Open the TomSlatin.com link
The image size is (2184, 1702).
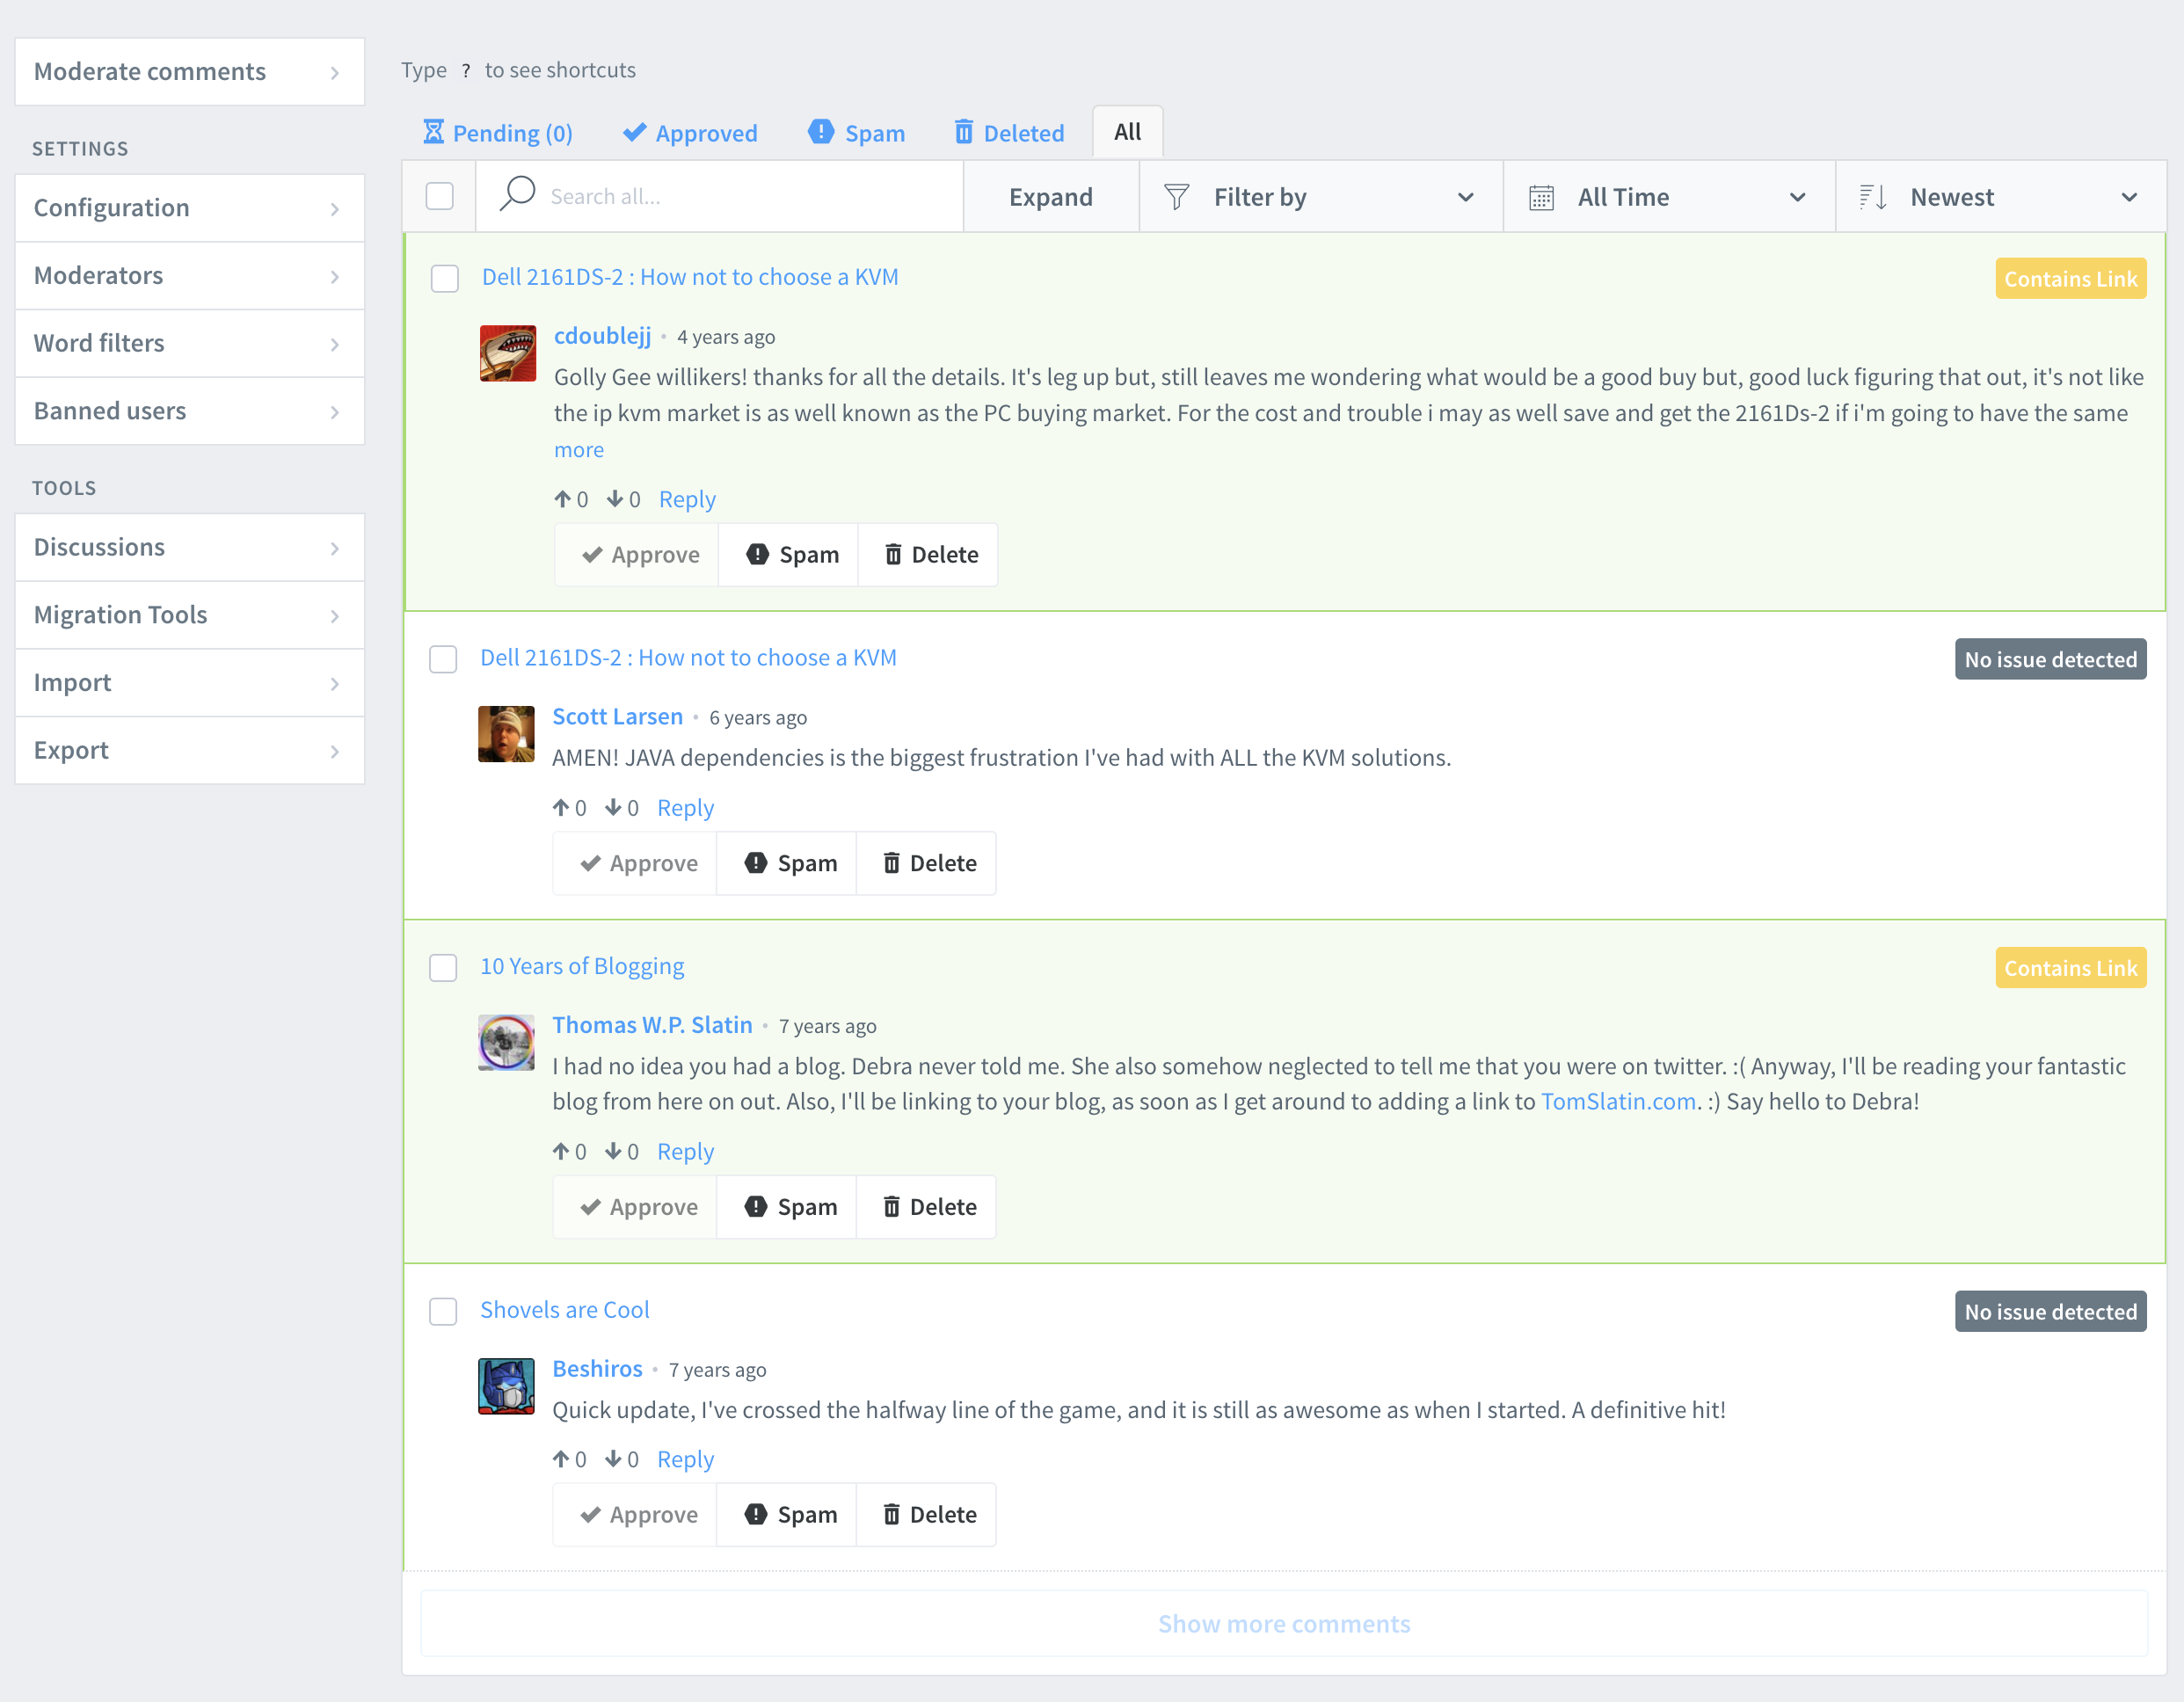[x=1618, y=1101]
